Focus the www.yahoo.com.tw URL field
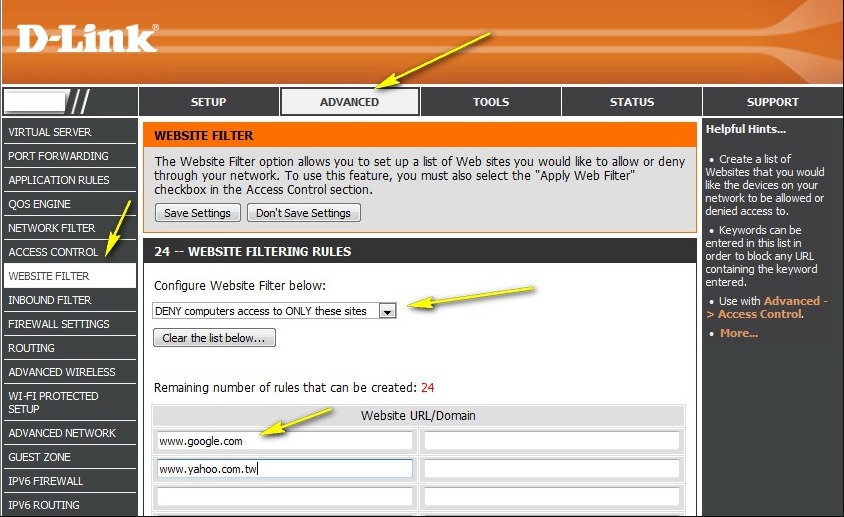 pyautogui.click(x=284, y=468)
